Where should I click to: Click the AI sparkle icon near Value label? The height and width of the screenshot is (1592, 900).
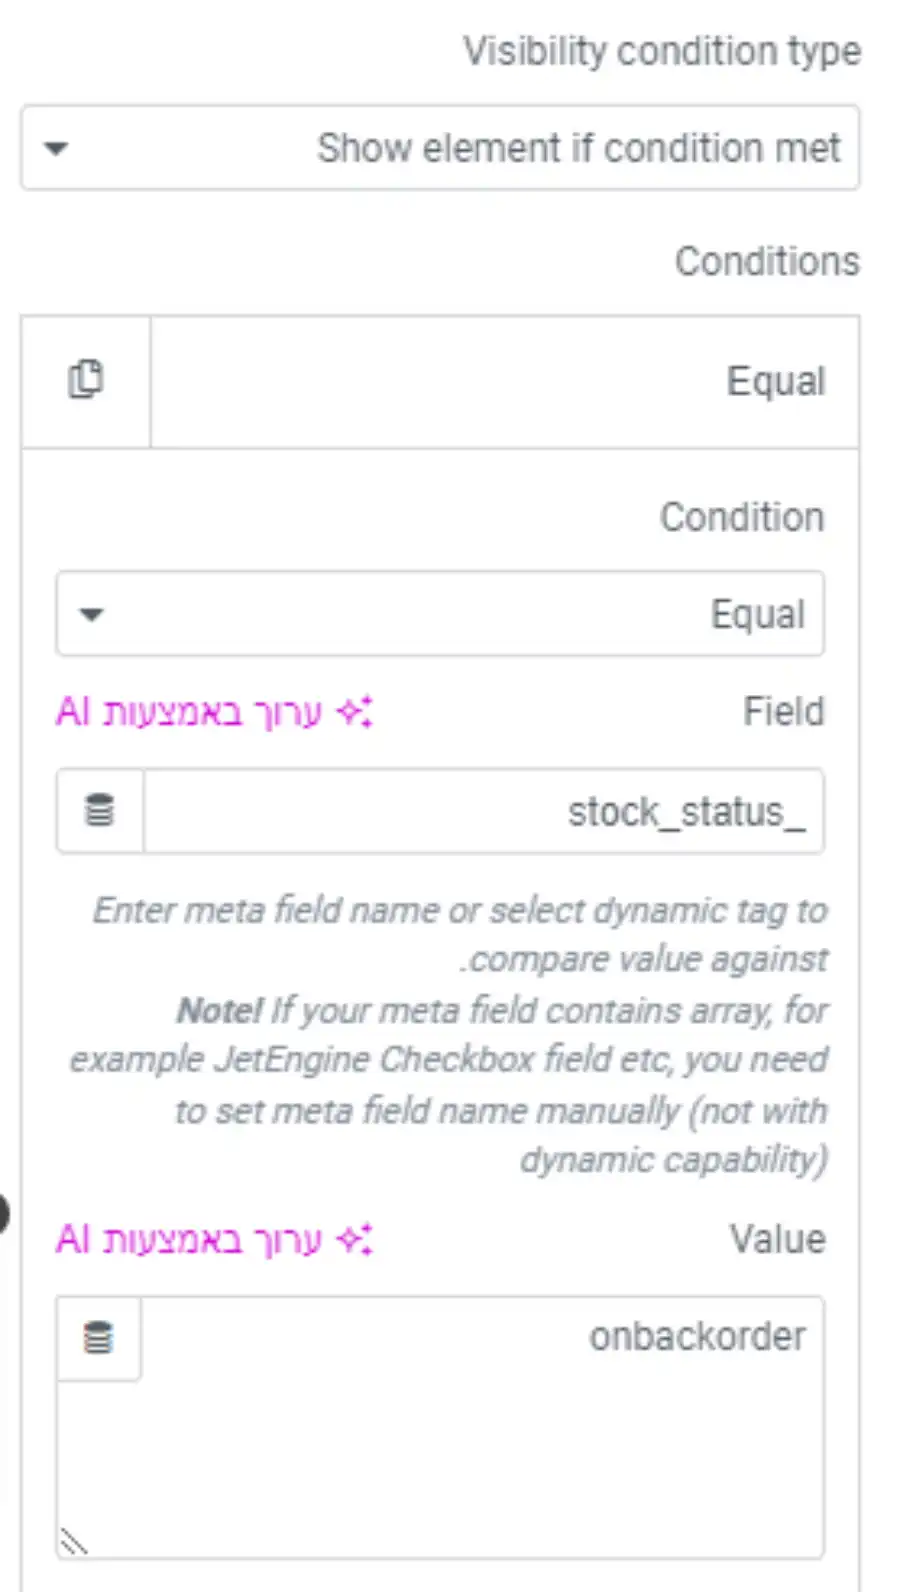(x=354, y=1239)
